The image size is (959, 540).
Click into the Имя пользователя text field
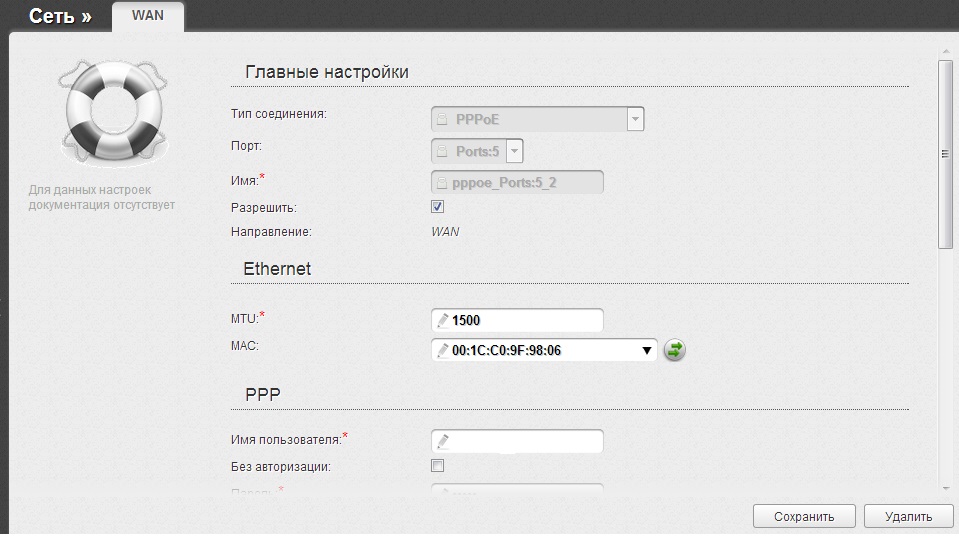(x=525, y=441)
